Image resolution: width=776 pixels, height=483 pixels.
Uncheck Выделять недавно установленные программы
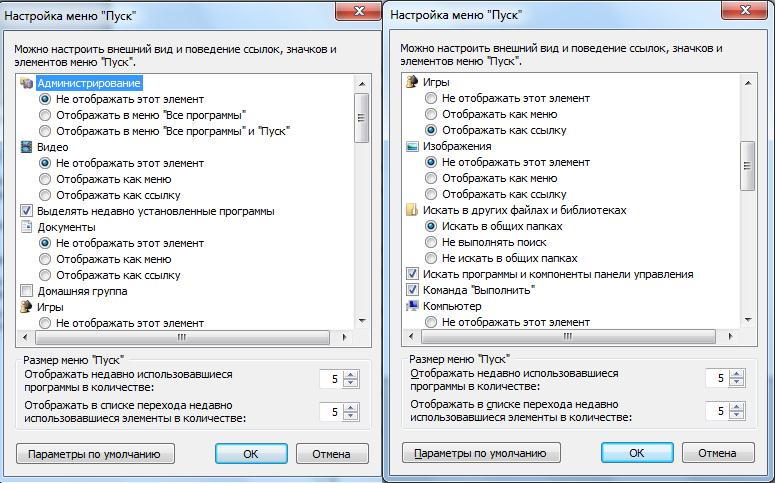click(x=26, y=211)
